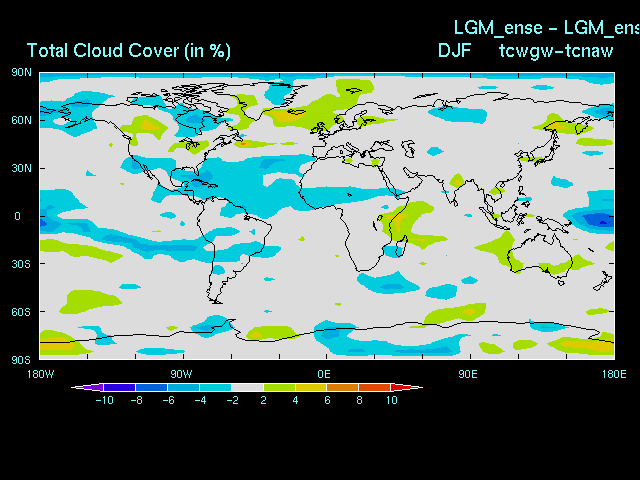The image size is (640, 480).
Task: Click the 180W longitude label
Action: point(40,374)
